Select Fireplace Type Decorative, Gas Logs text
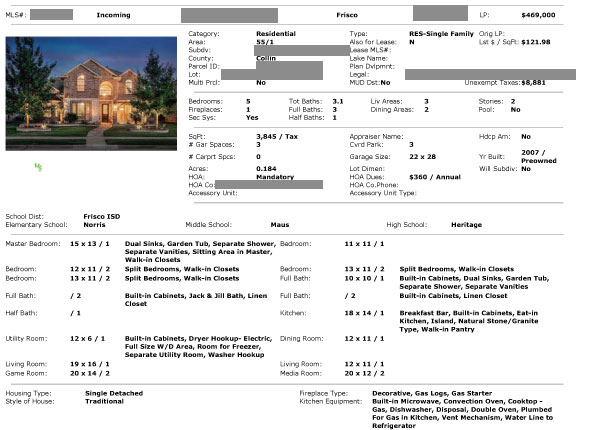The height and width of the screenshot is (430, 600). point(432,393)
